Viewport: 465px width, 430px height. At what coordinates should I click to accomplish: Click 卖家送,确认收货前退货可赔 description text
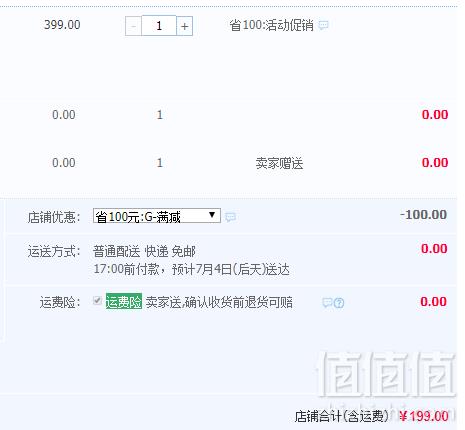pos(219,302)
